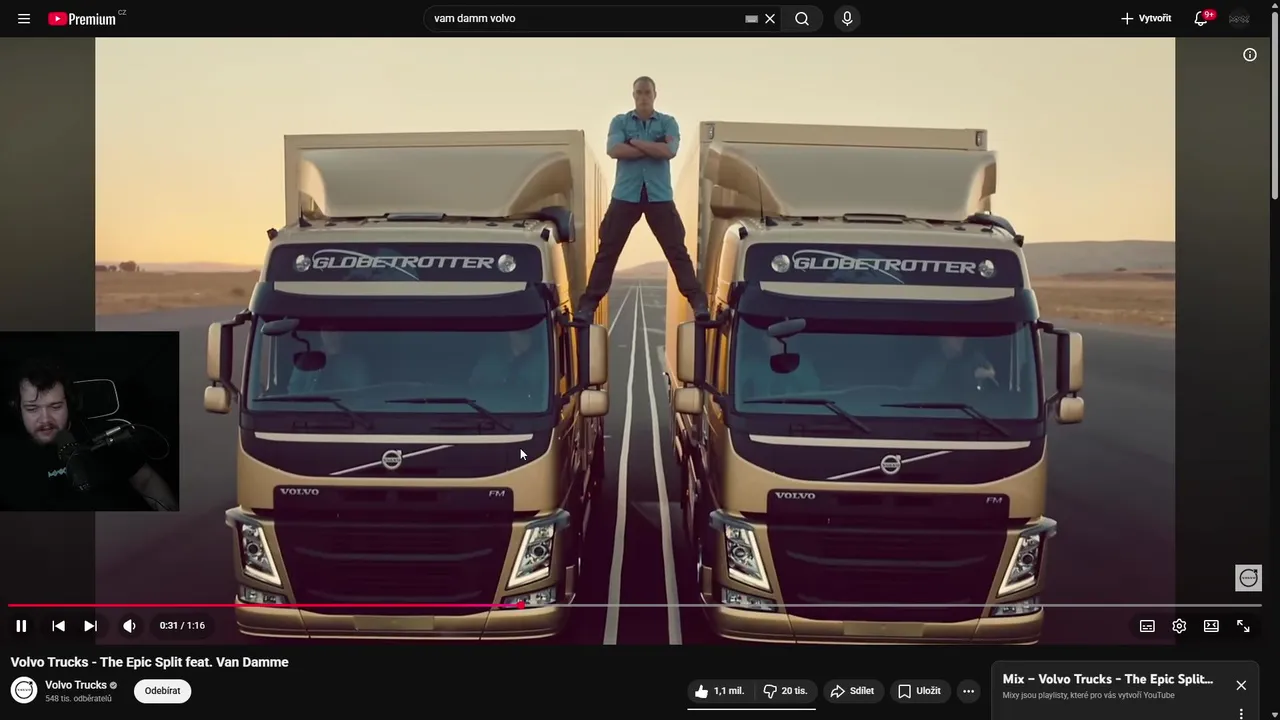Close the Mix playlist panel

click(x=1241, y=685)
